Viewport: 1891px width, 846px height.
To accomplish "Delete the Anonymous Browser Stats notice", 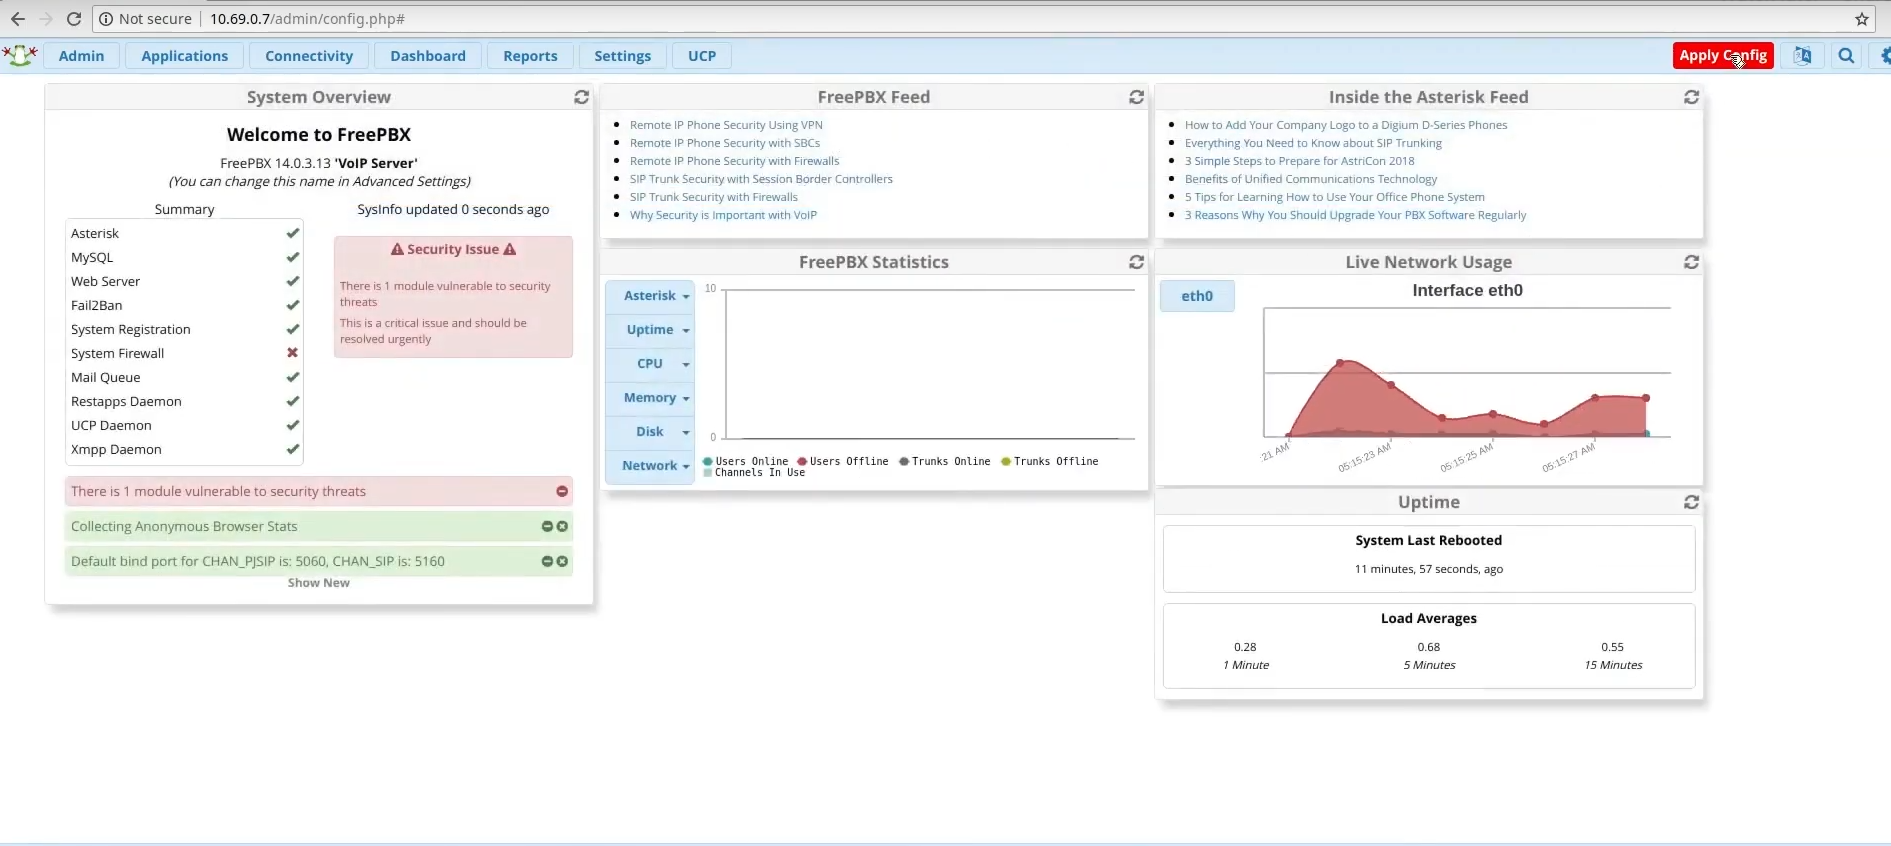I will point(562,526).
